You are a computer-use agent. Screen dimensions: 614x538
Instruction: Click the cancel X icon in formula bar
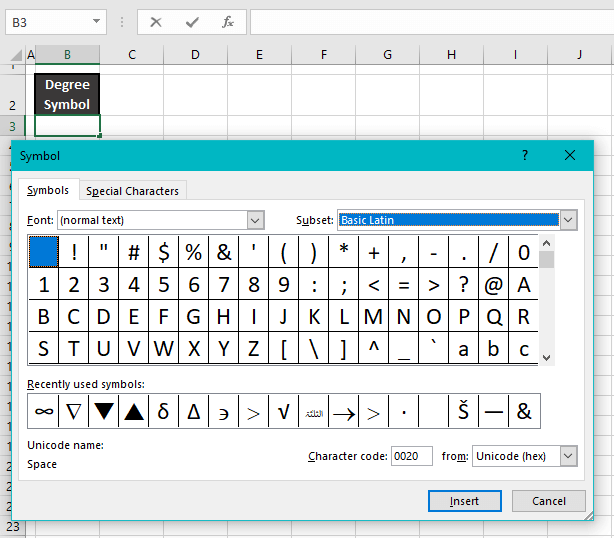pos(156,22)
